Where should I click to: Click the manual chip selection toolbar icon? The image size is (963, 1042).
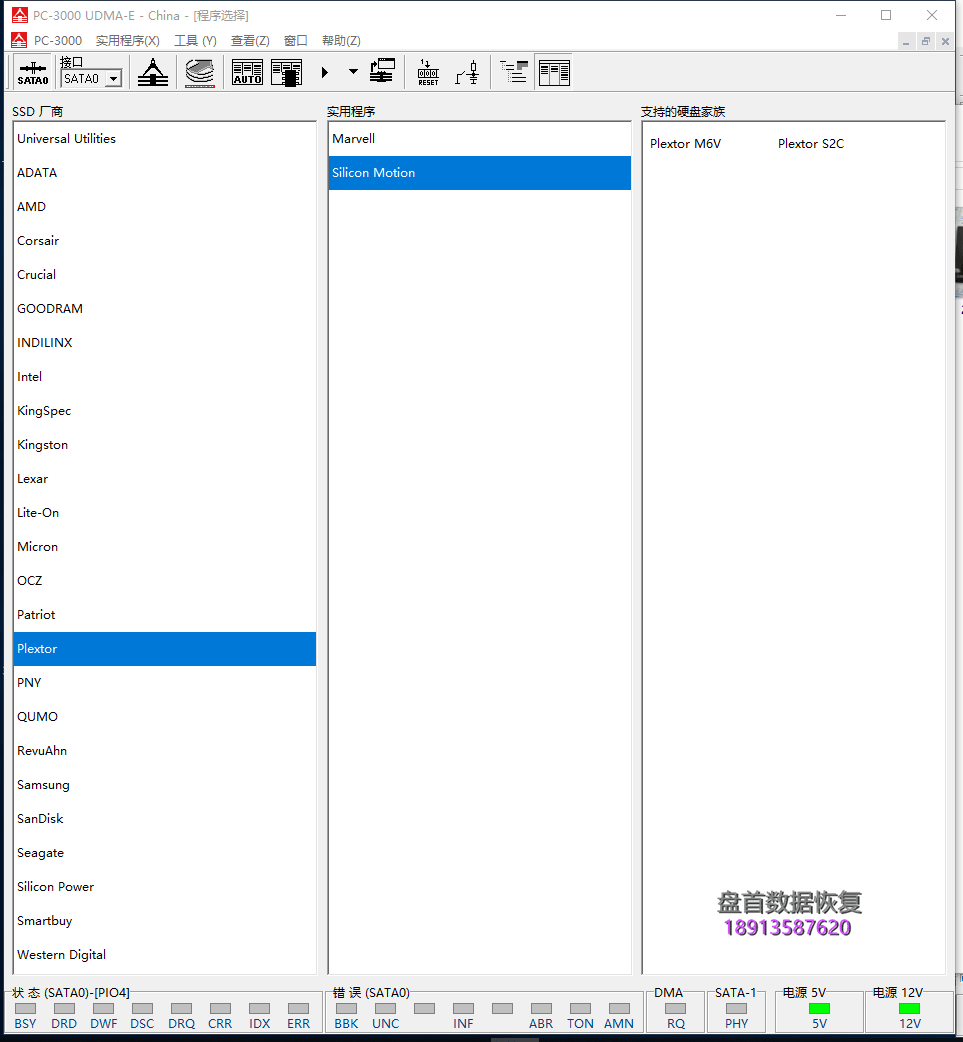286,72
